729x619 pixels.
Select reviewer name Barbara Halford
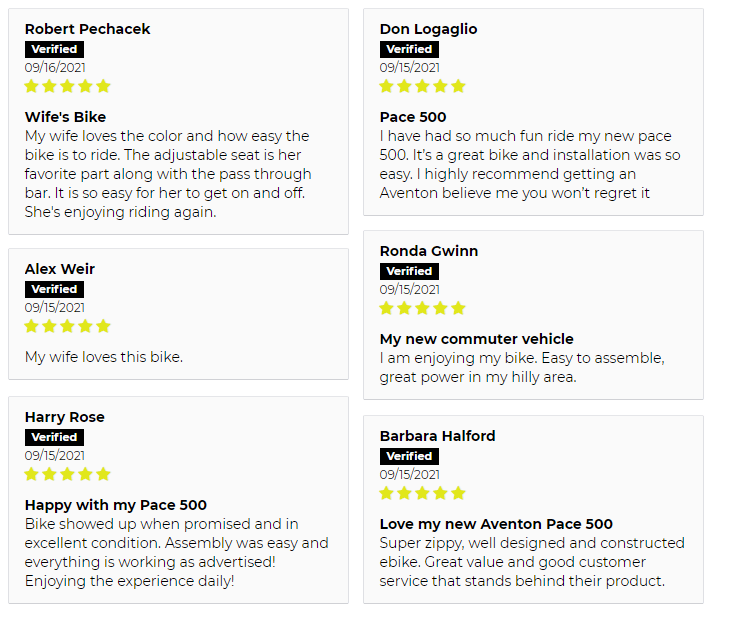437,436
